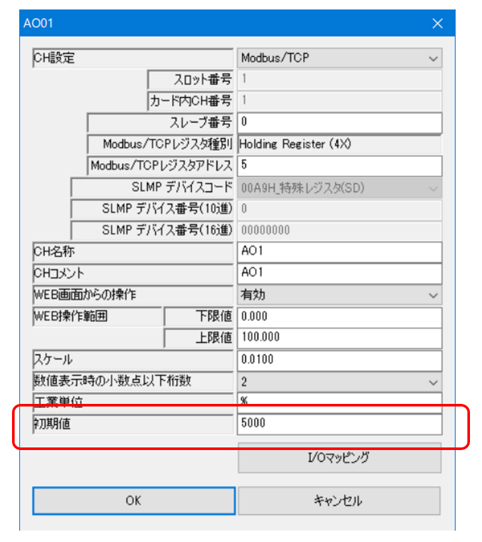Select the 上限値 input field
The width and height of the screenshot is (482, 542).
340,338
